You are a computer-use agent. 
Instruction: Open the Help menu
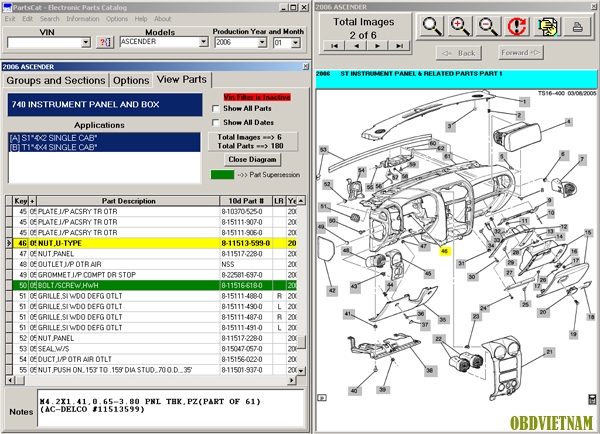tap(141, 19)
